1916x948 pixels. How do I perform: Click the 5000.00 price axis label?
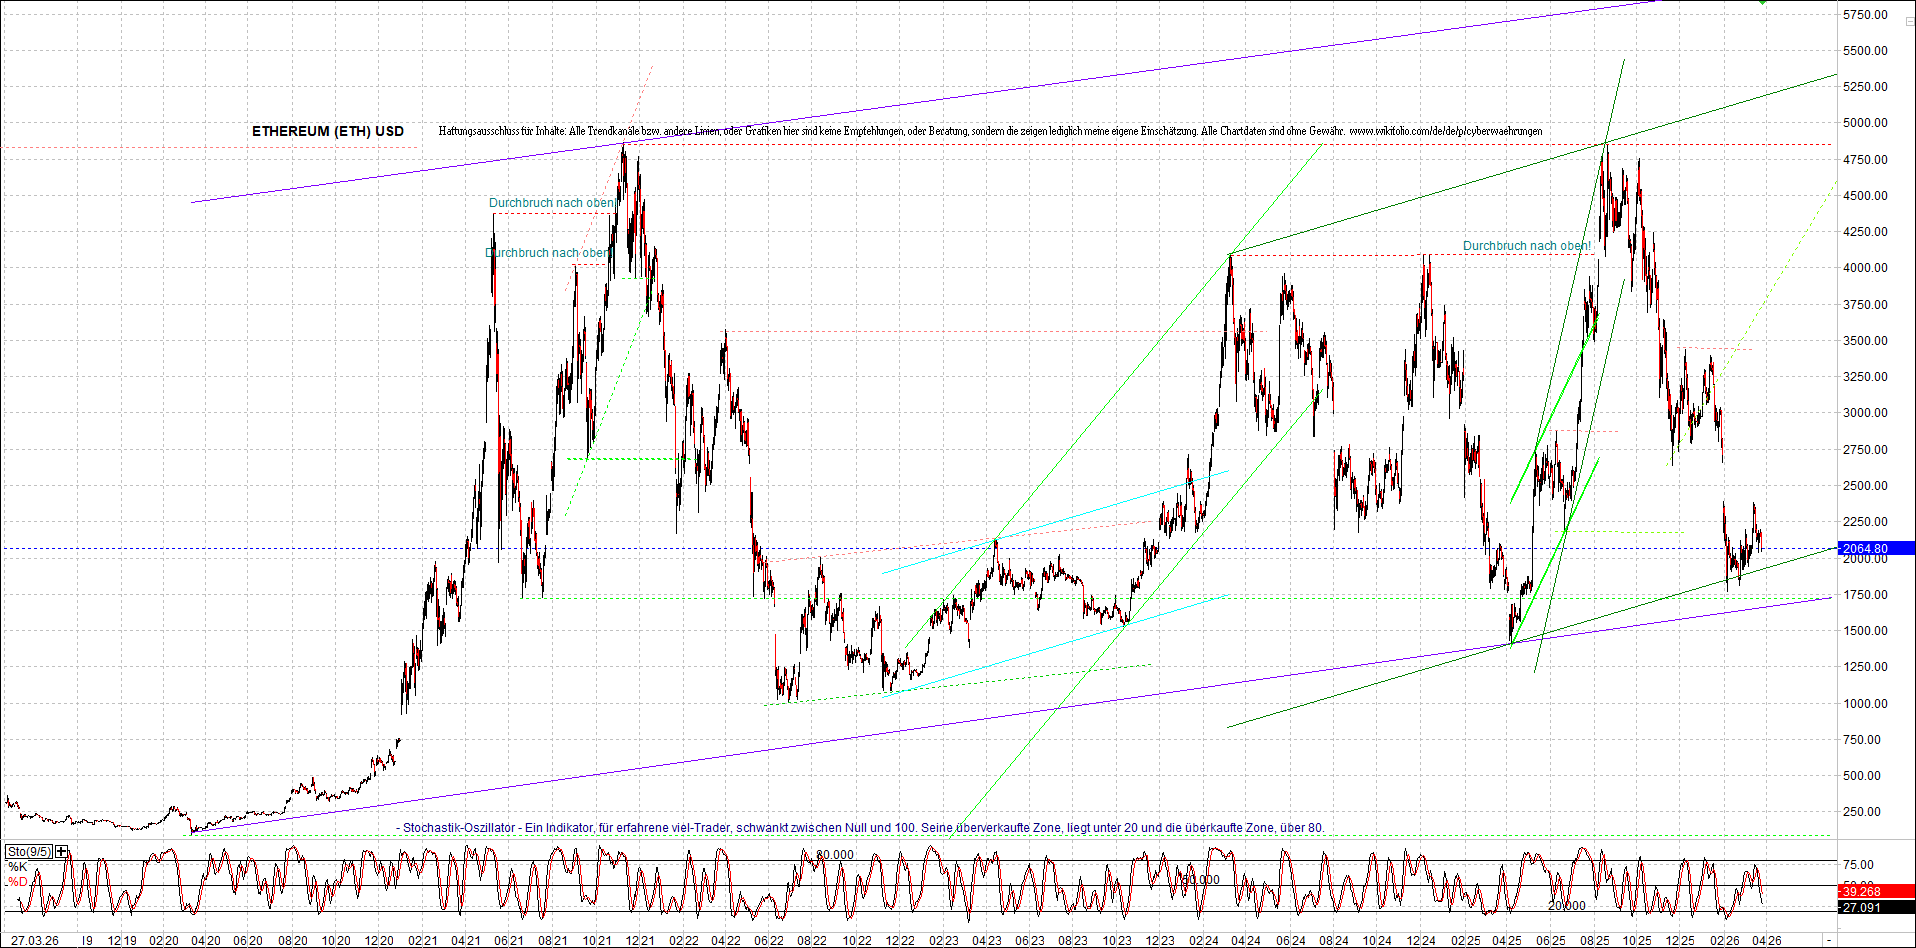click(1866, 123)
